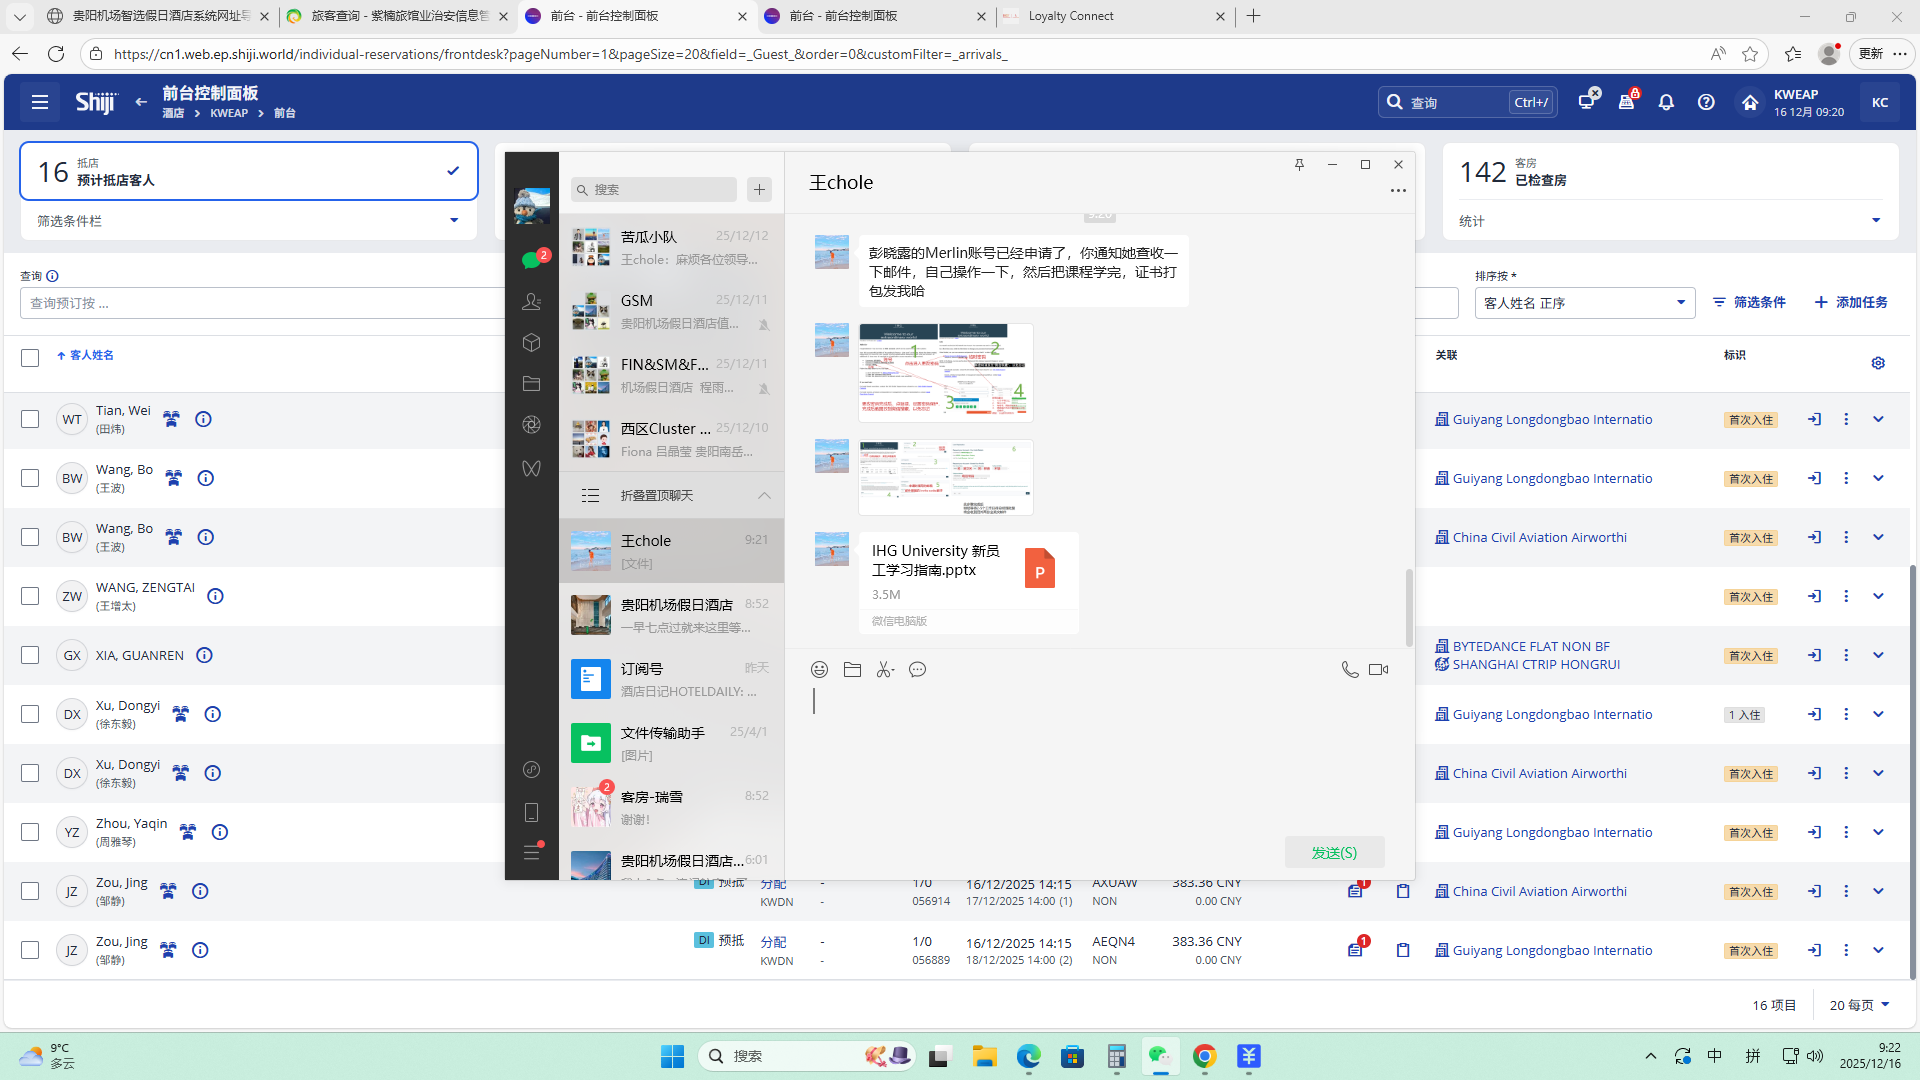Start a voice call with 王chole
The height and width of the screenshot is (1080, 1920).
[x=1349, y=670]
